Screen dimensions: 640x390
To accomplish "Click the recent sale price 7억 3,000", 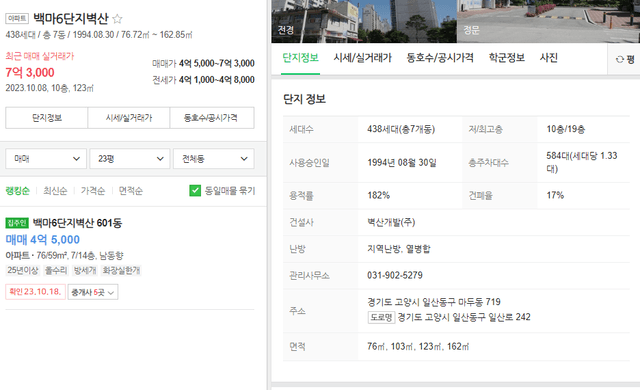I will click(x=30, y=73).
